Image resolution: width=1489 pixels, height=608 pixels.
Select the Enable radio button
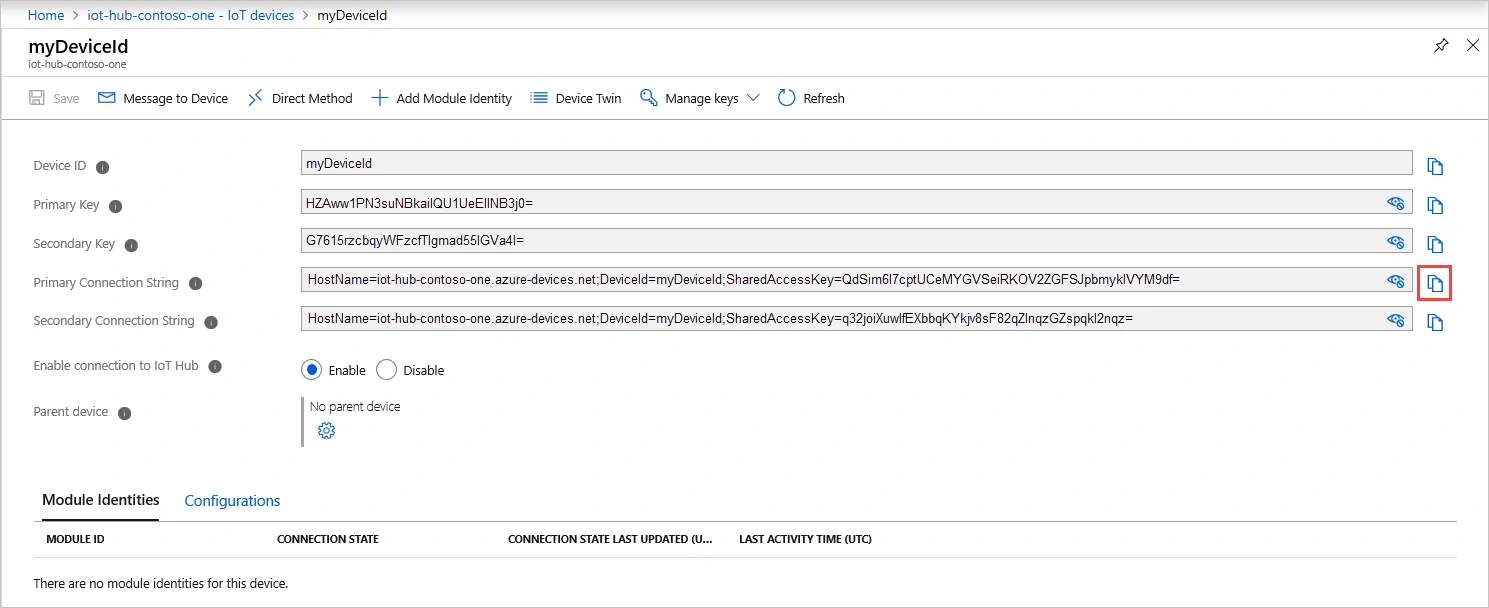(x=311, y=370)
